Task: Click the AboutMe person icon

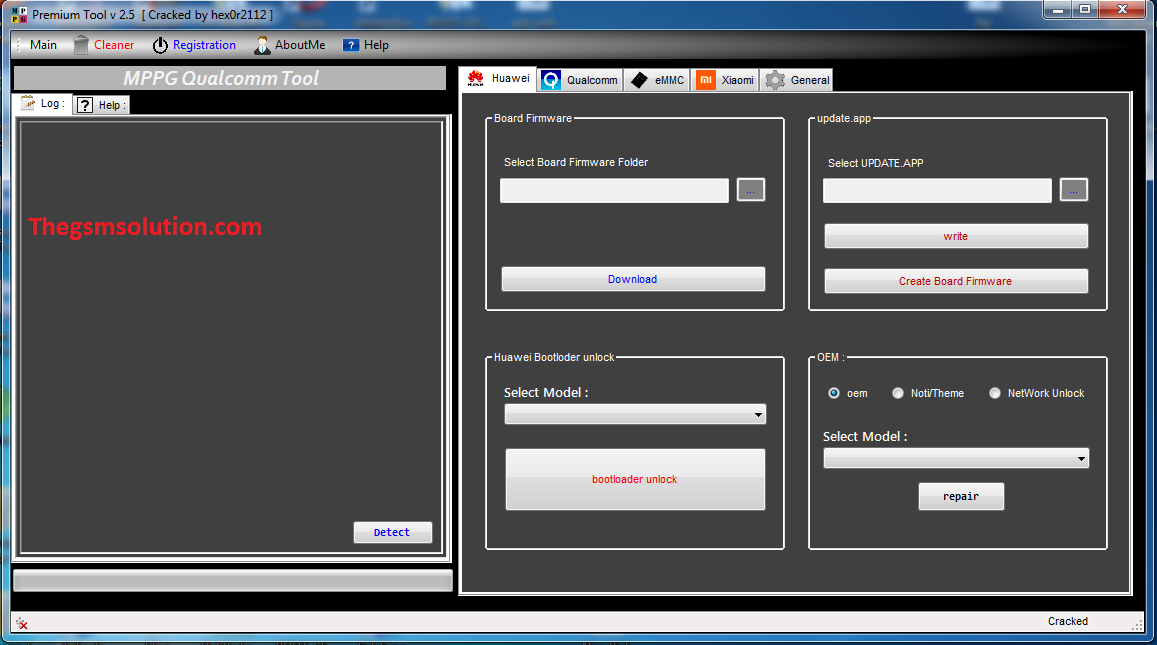Action: 262,45
